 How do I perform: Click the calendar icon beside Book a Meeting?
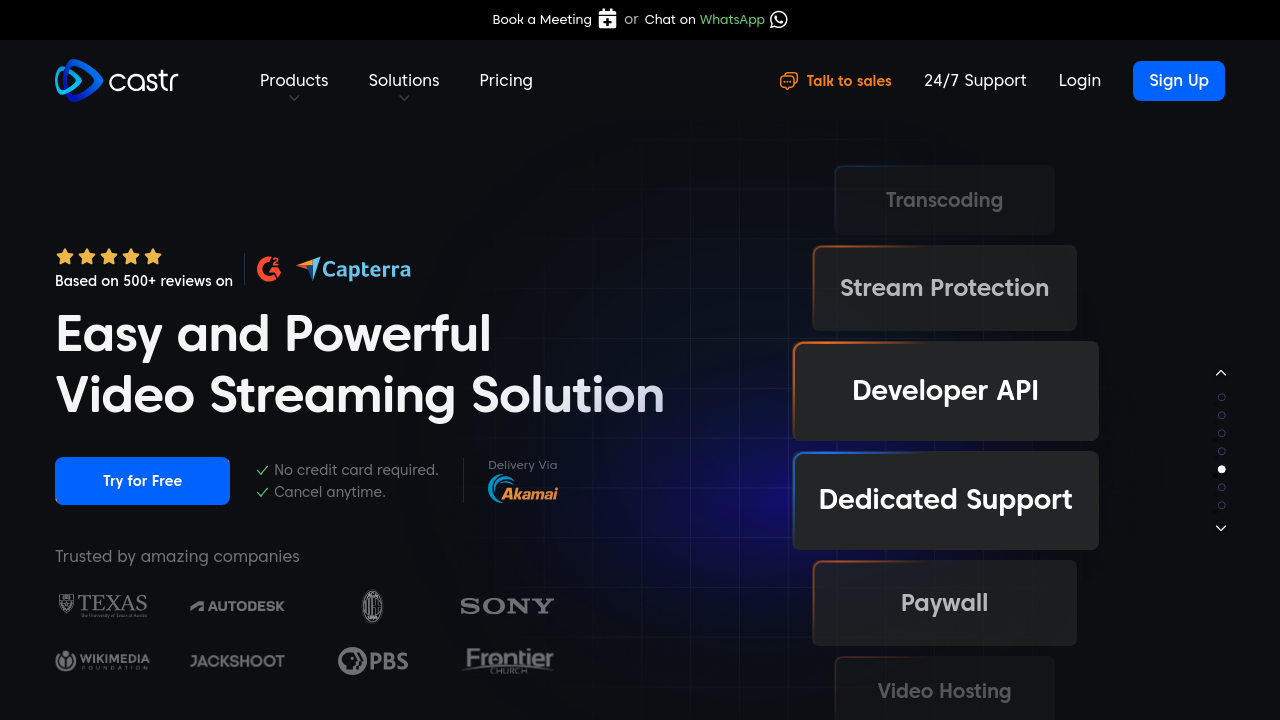[x=607, y=19]
